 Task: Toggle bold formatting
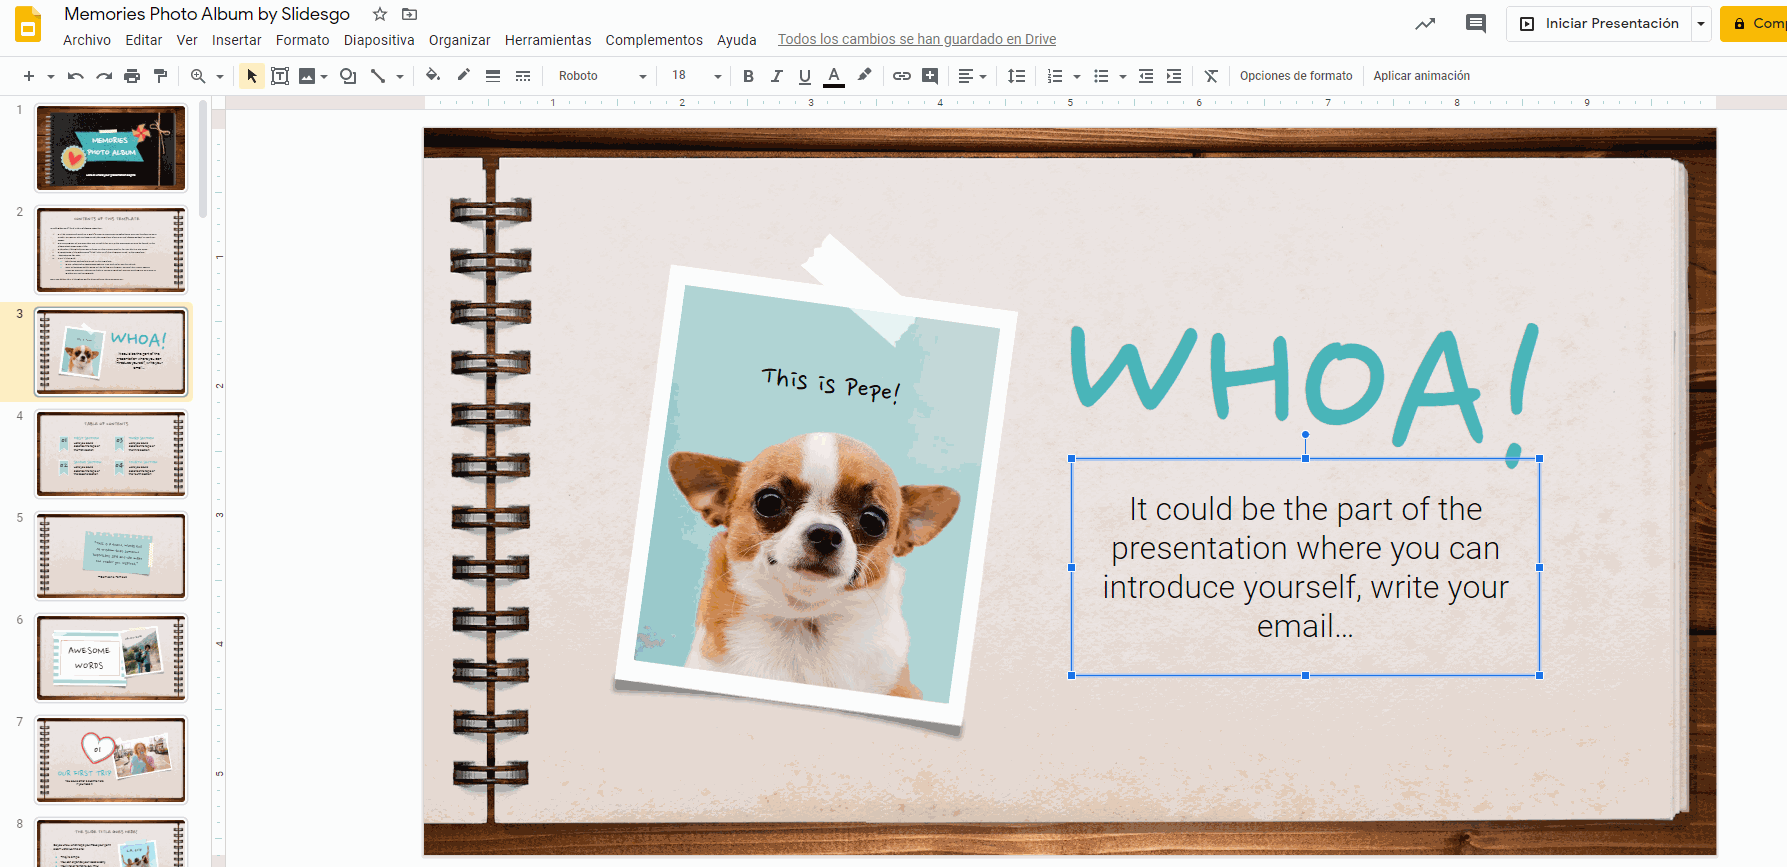(748, 76)
